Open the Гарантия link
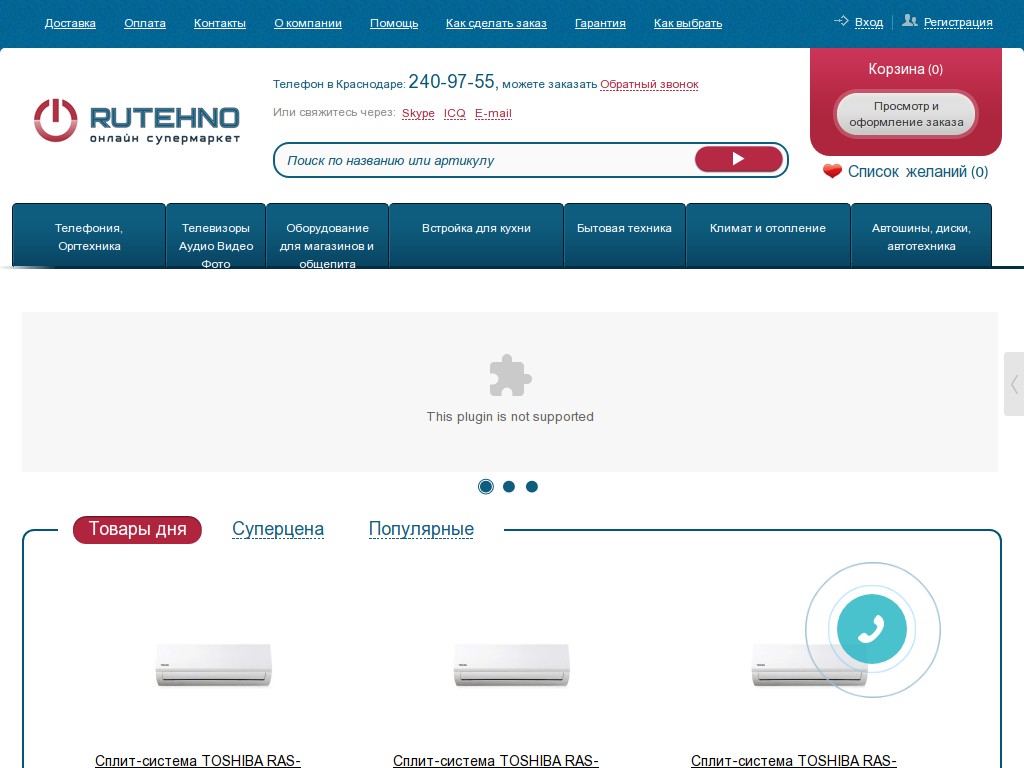 600,24
